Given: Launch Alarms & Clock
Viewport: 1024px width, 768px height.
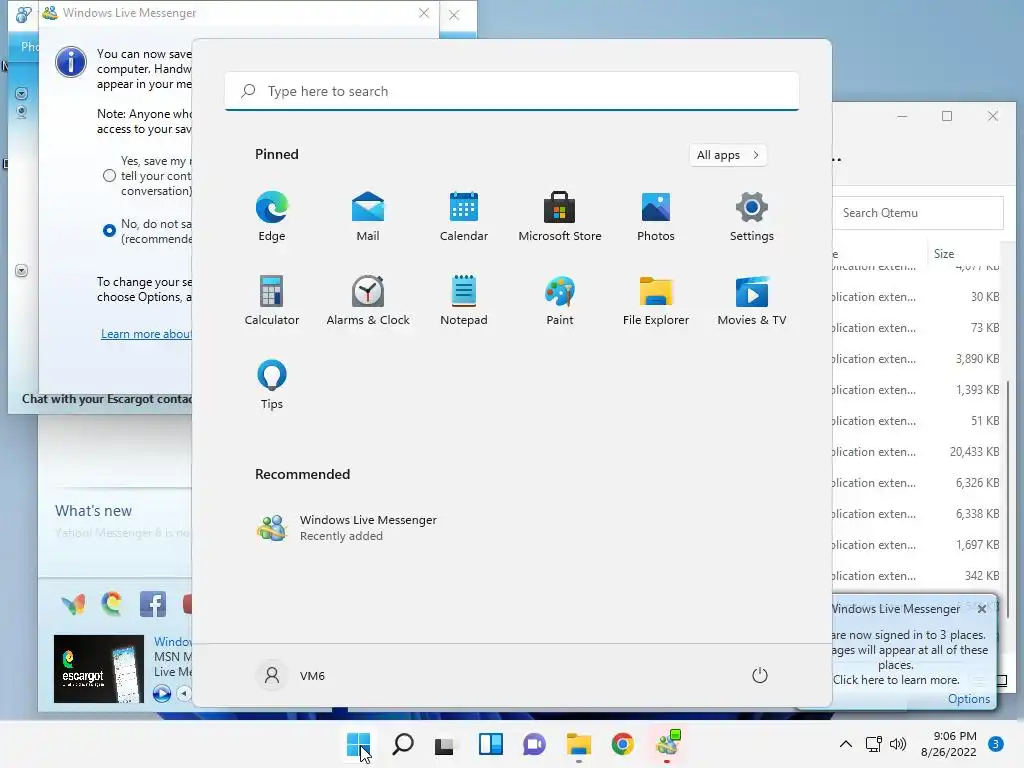Looking at the screenshot, I should click(368, 300).
